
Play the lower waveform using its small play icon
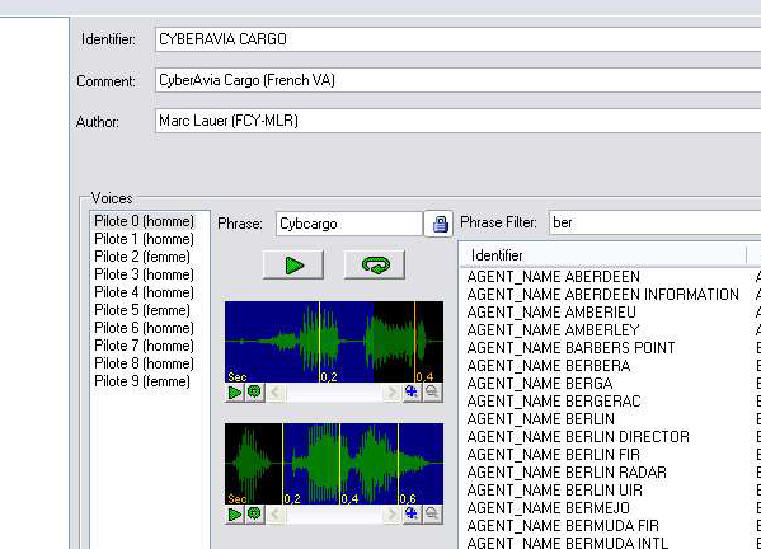click(x=235, y=515)
